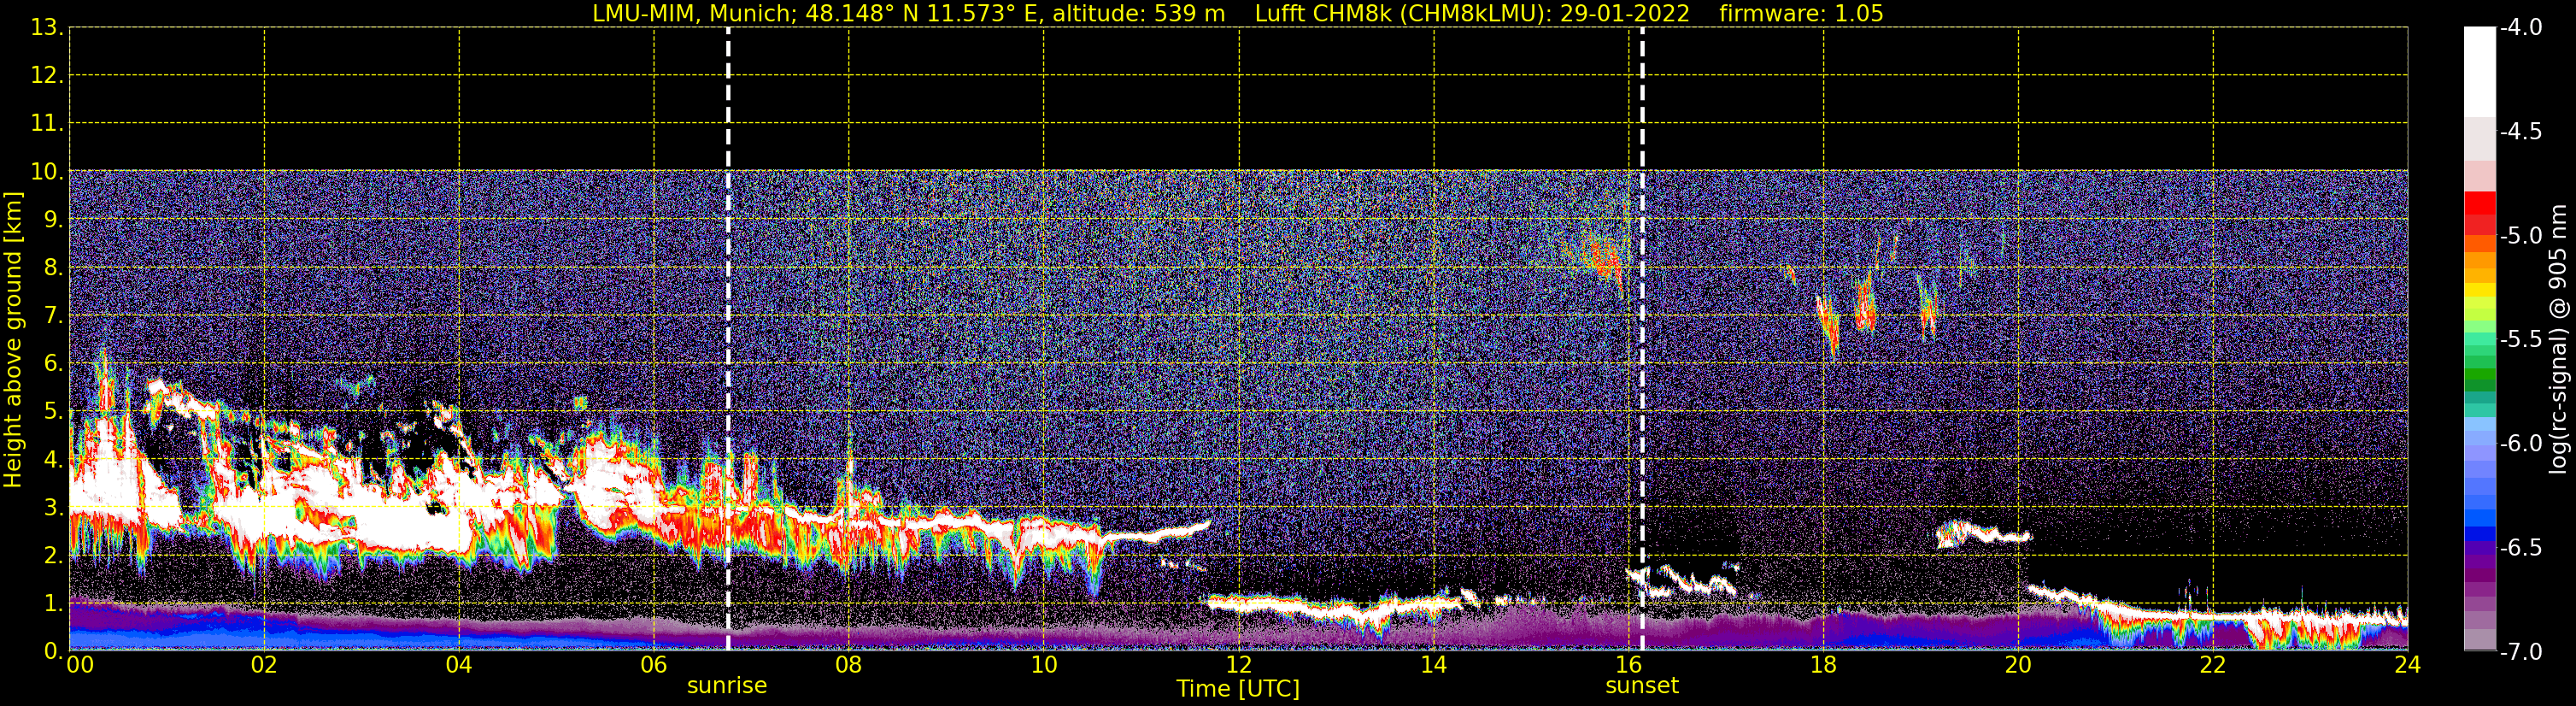Click the 5 km tick on the height axis

click(53, 412)
